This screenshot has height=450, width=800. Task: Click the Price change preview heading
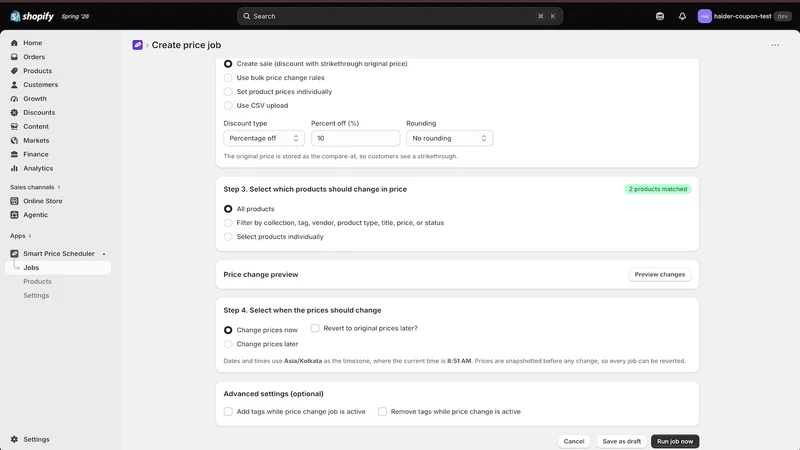point(261,274)
